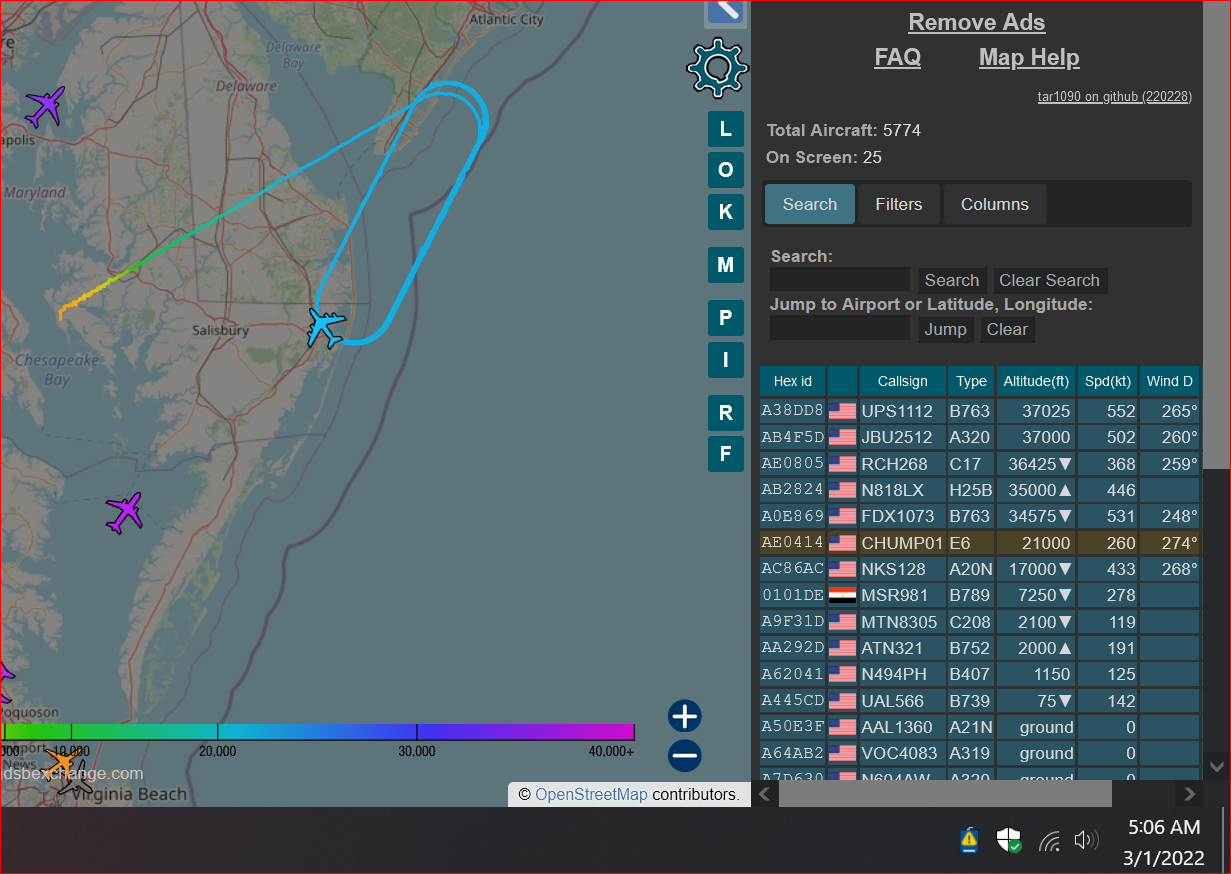Select the UPS1112 row
This screenshot has height=874, width=1231.
[x=980, y=411]
